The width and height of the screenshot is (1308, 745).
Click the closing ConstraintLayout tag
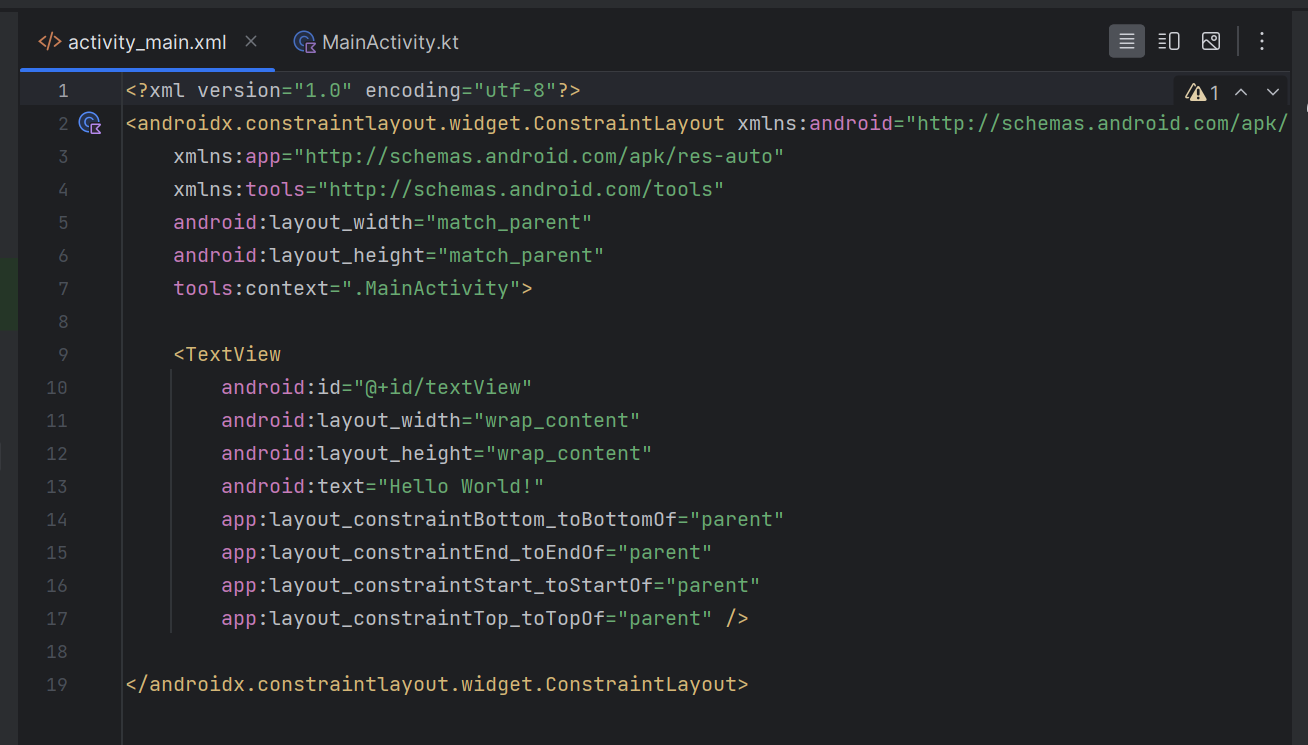tap(437, 685)
